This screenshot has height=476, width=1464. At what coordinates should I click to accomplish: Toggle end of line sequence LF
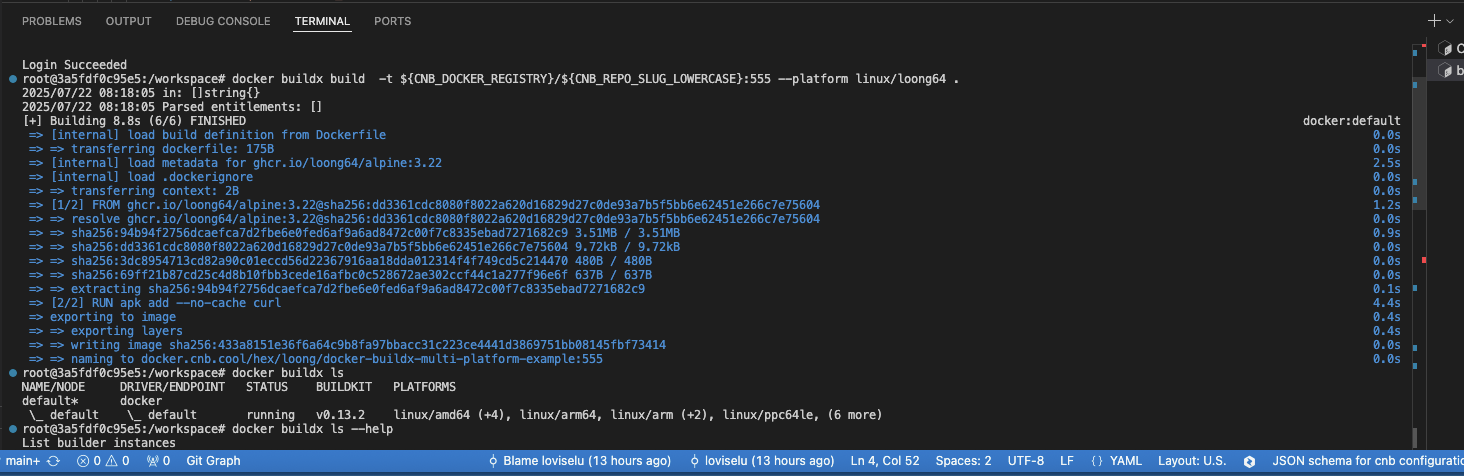pyautogui.click(x=1067, y=461)
